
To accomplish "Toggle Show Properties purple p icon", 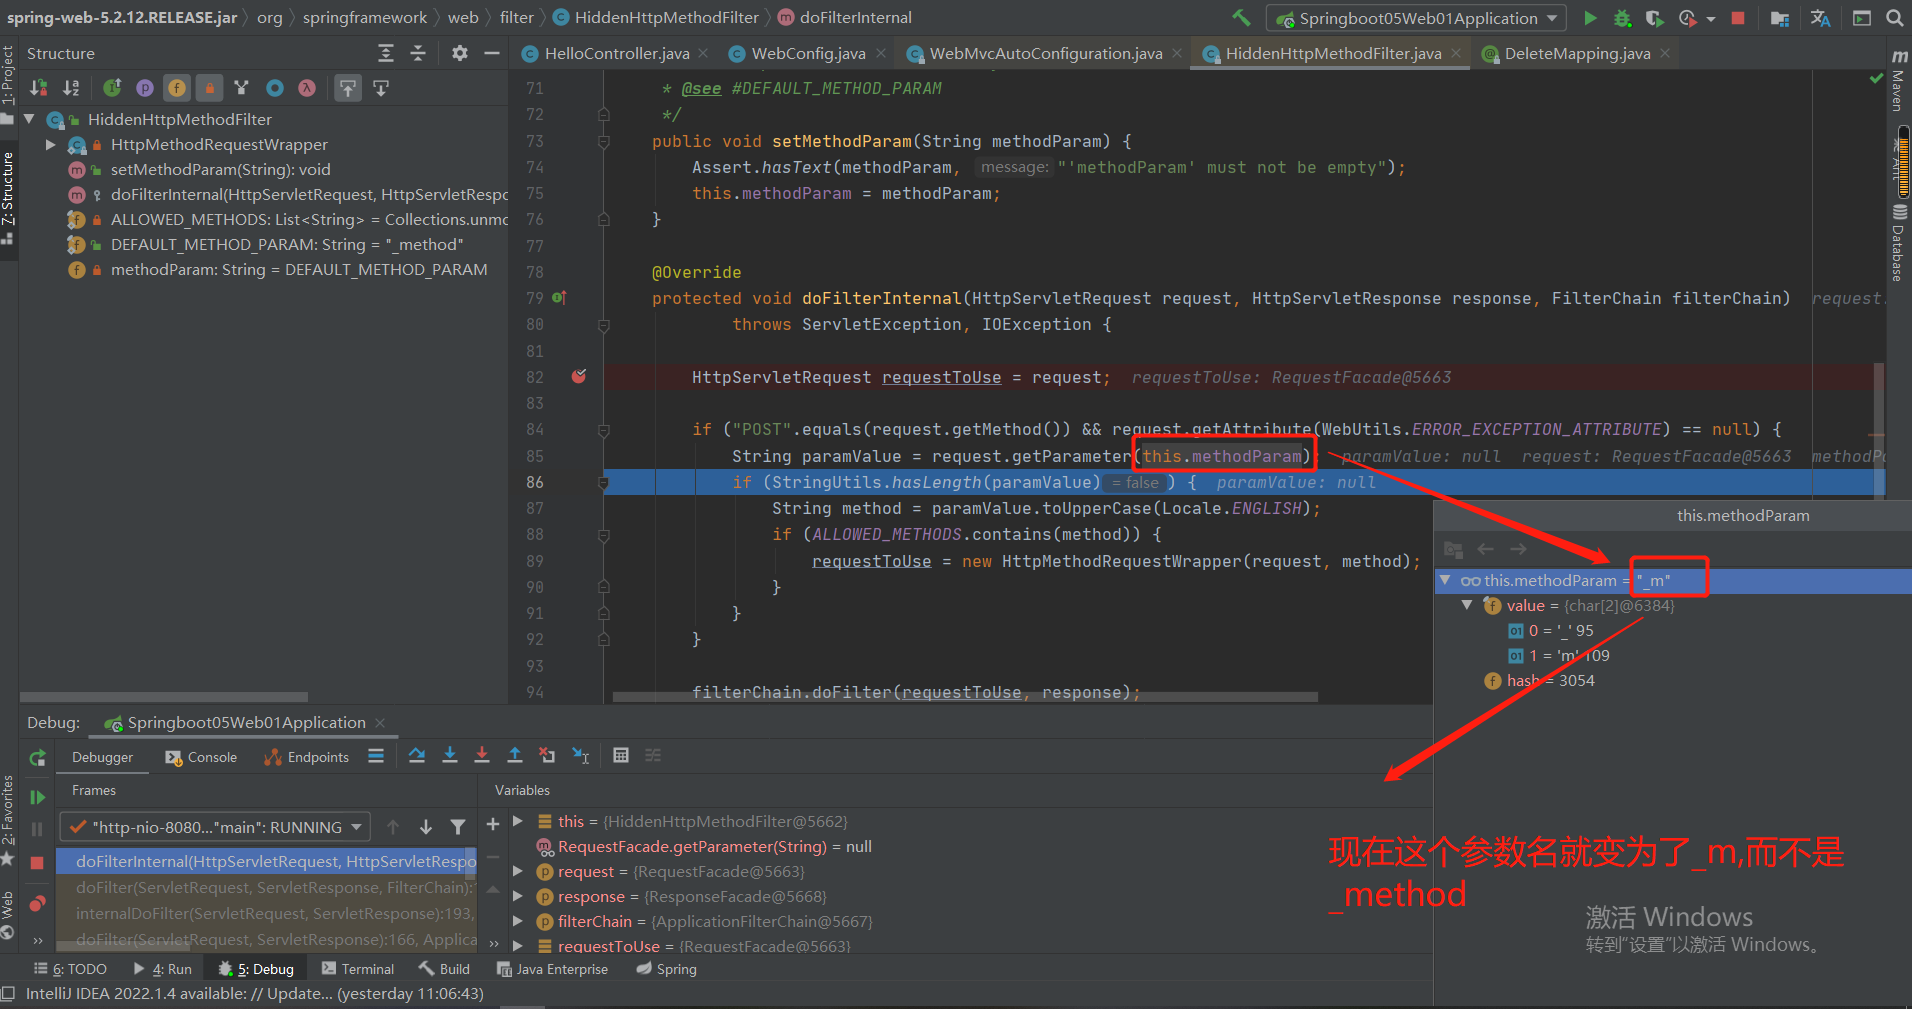I will [145, 88].
